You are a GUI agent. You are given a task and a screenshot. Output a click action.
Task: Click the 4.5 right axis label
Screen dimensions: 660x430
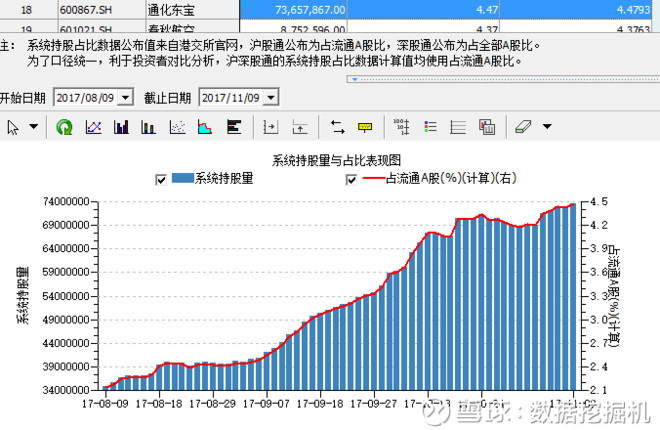pyautogui.click(x=599, y=202)
